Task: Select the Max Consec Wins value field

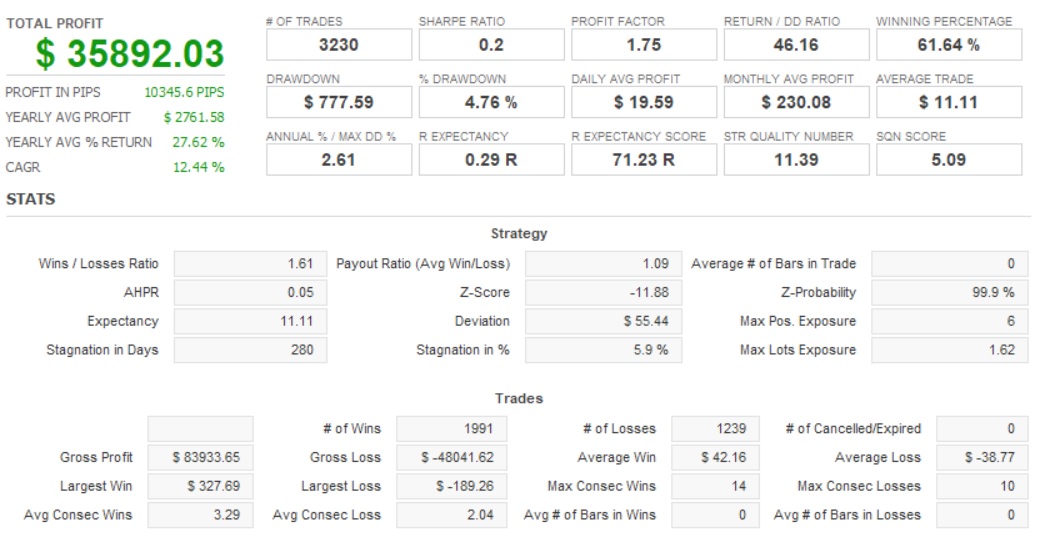Action: (711, 487)
